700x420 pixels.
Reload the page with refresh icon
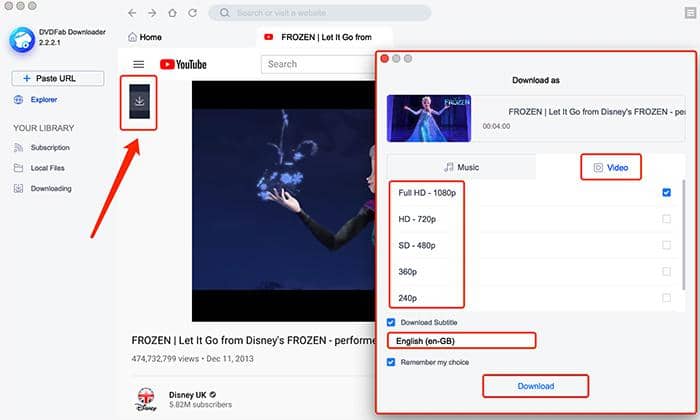point(192,13)
